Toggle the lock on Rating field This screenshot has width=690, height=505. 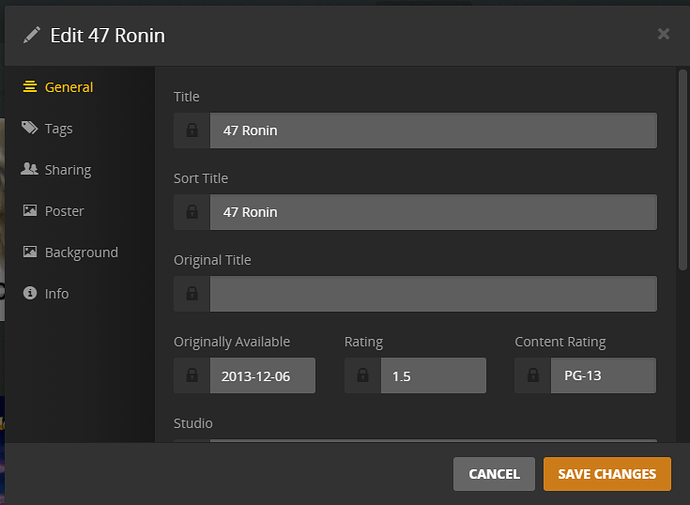point(363,375)
